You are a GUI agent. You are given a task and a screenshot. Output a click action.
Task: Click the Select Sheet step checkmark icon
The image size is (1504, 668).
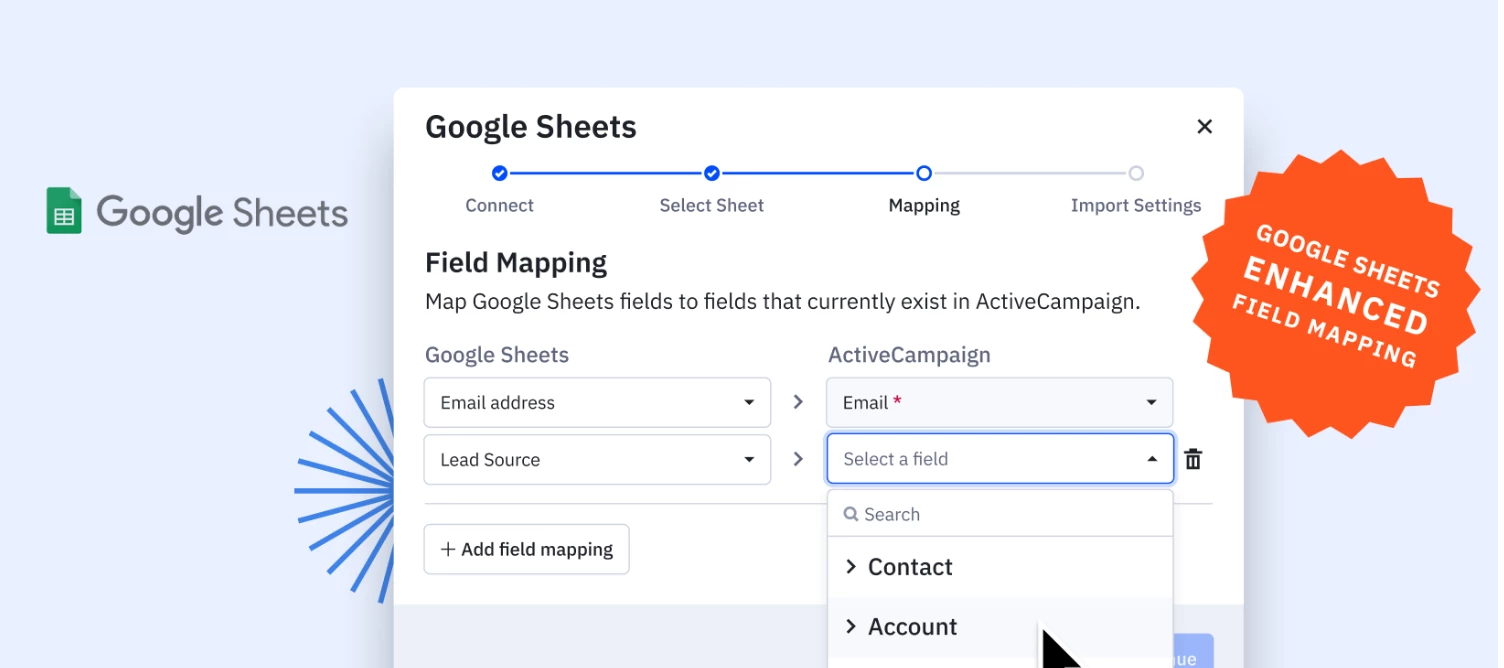coord(711,173)
